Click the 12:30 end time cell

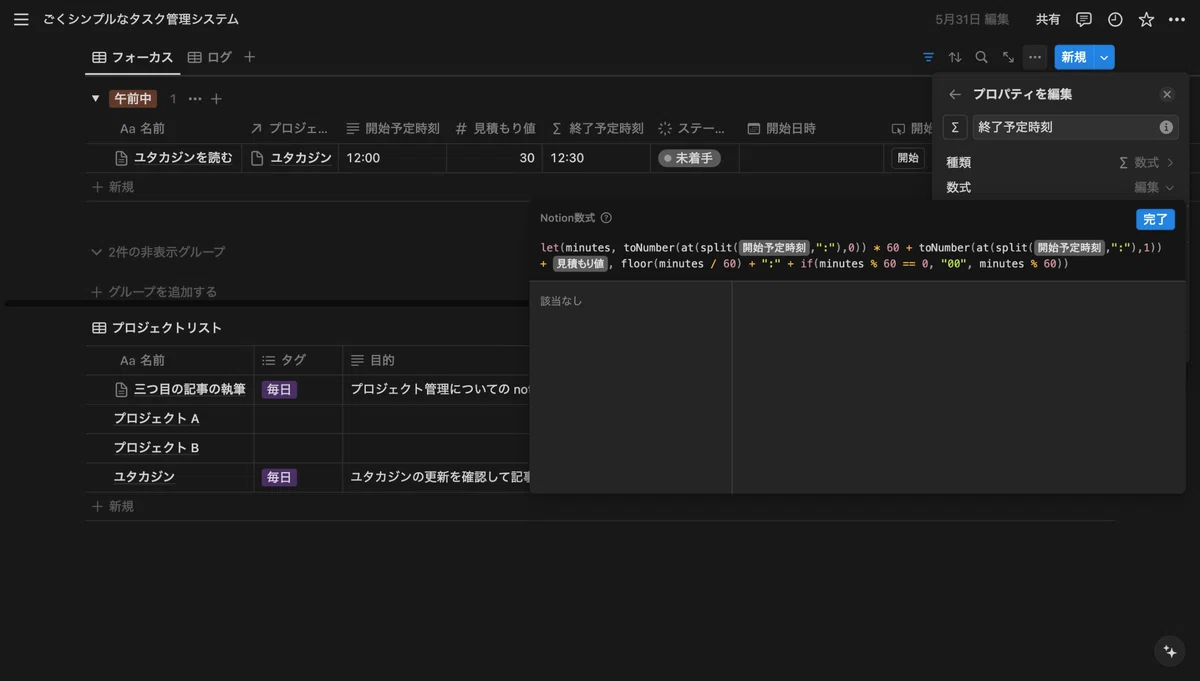pos(597,158)
